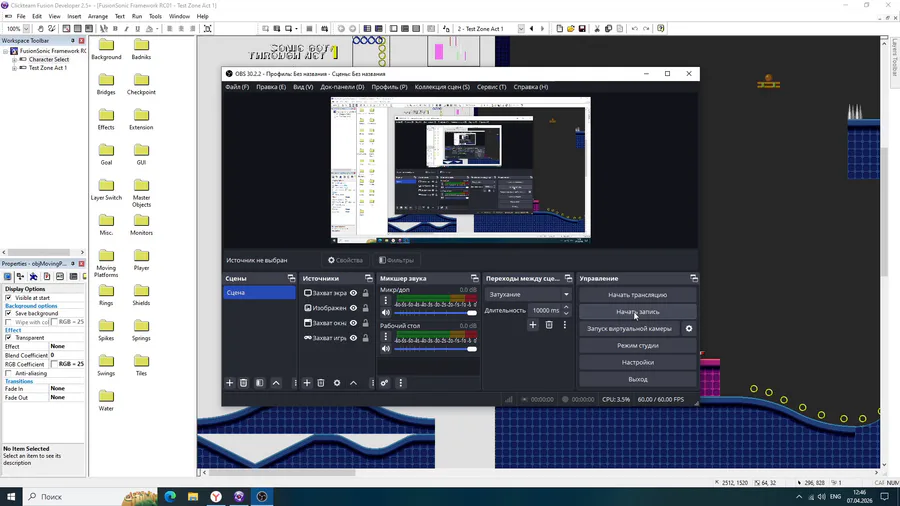Go to next frame arrow in Fusion

[542, 29]
